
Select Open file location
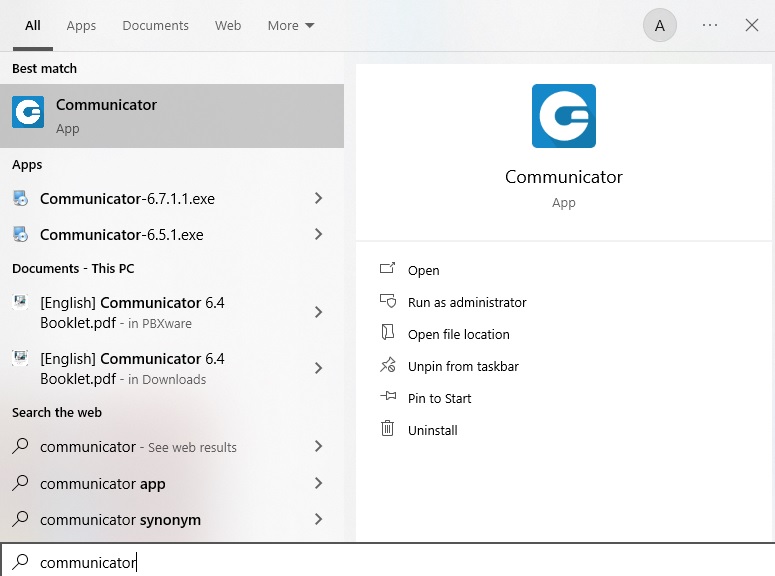[x=458, y=334]
